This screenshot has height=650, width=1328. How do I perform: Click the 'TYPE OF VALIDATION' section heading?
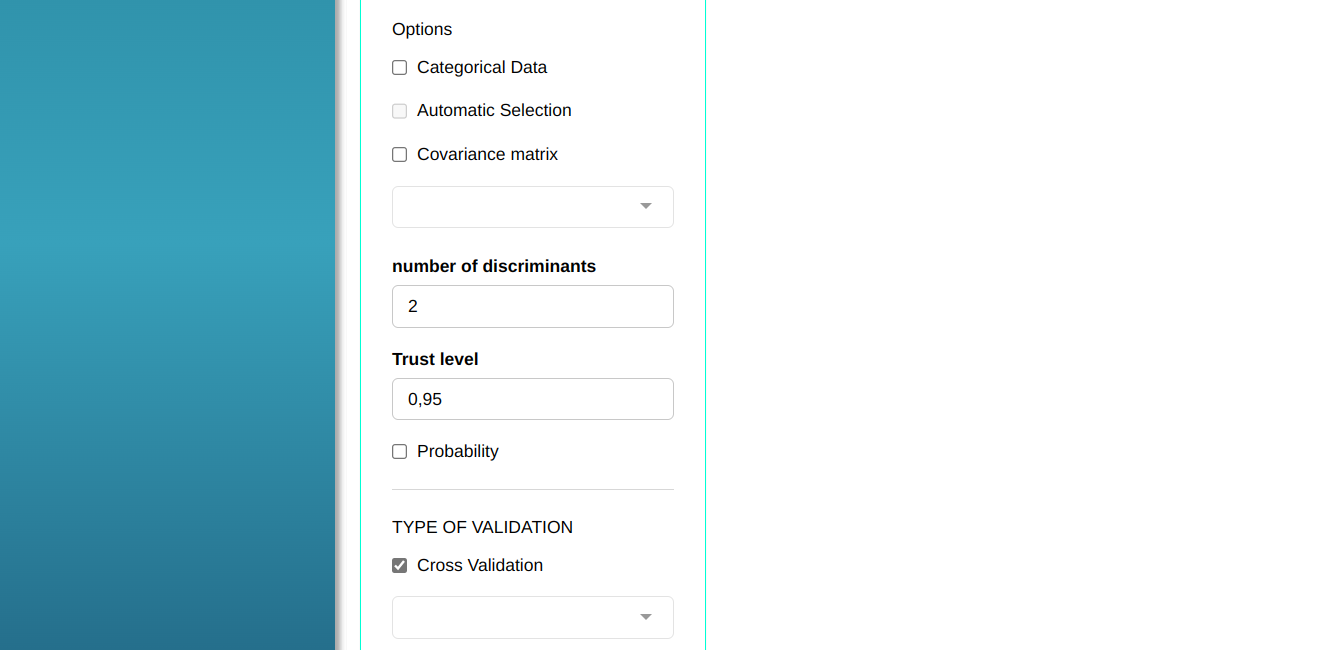pyautogui.click(x=482, y=527)
